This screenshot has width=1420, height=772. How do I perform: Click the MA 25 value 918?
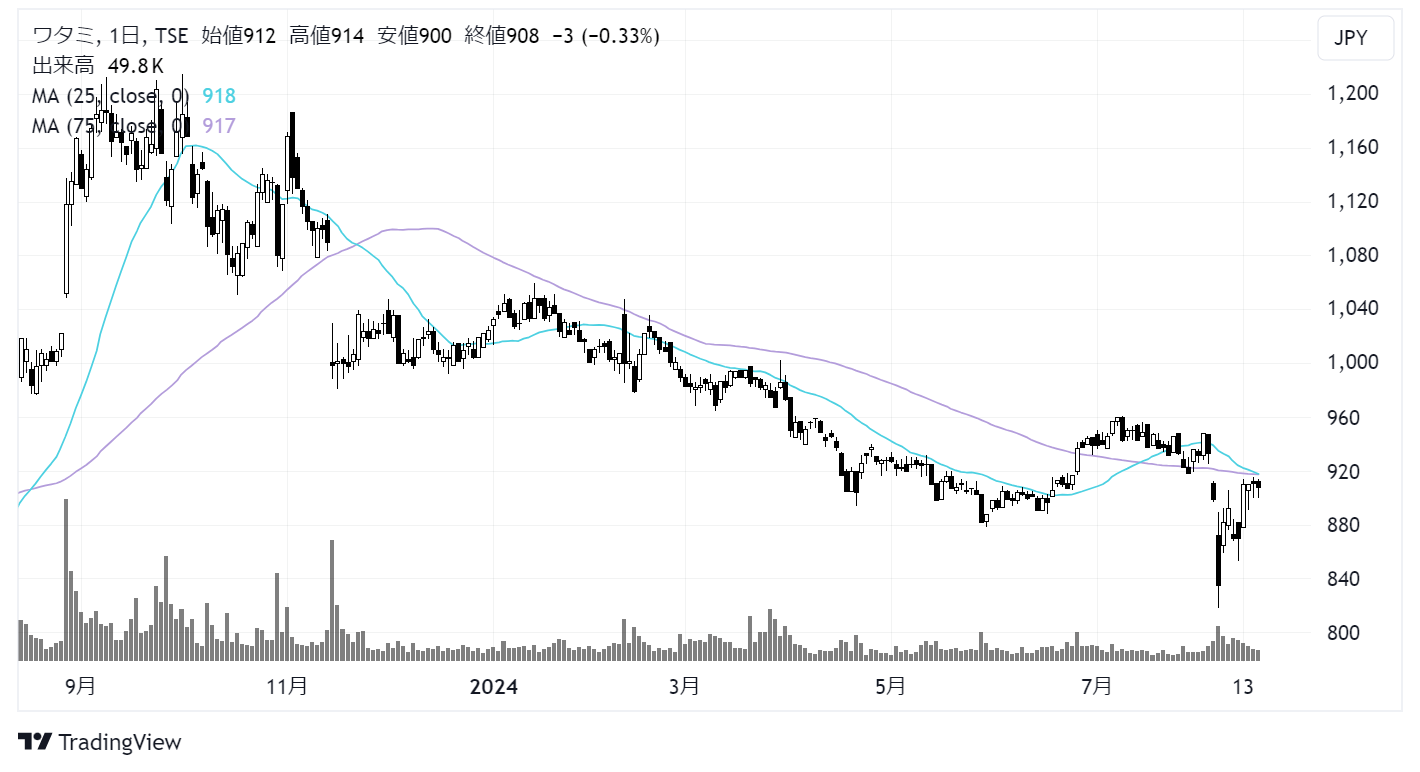pyautogui.click(x=219, y=96)
